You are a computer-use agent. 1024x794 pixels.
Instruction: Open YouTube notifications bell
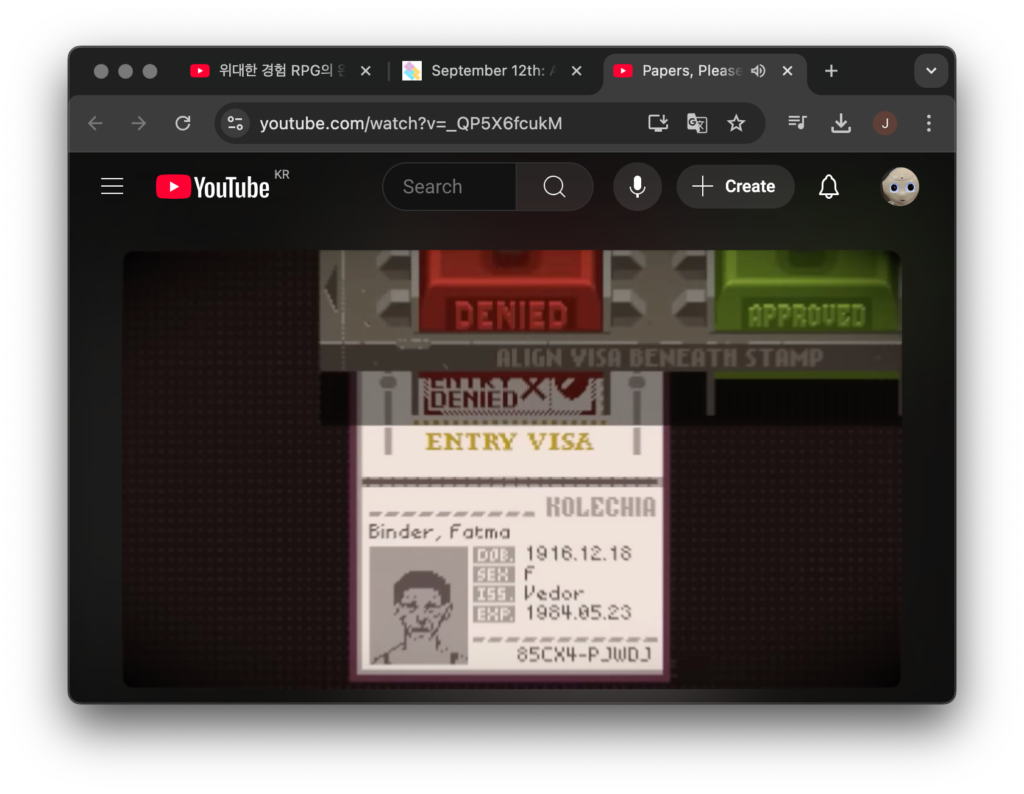[828, 187]
